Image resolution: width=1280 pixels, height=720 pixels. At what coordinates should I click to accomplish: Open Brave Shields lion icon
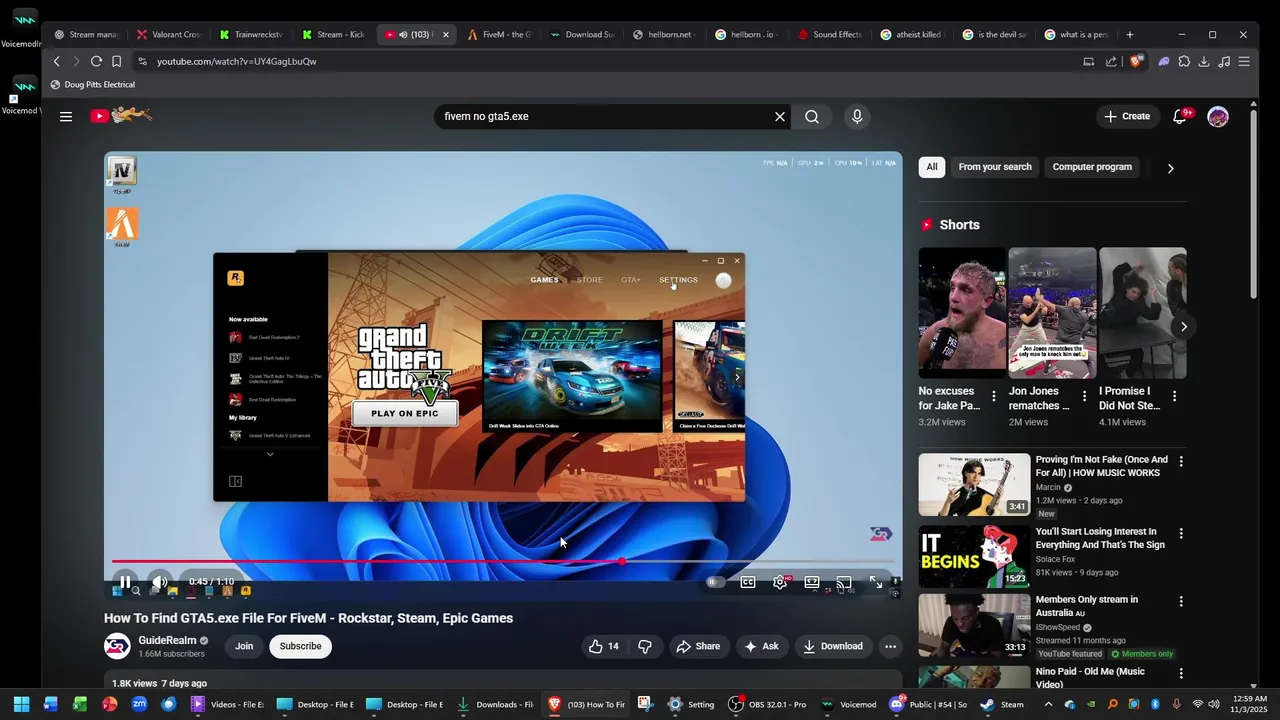pyautogui.click(x=1136, y=61)
